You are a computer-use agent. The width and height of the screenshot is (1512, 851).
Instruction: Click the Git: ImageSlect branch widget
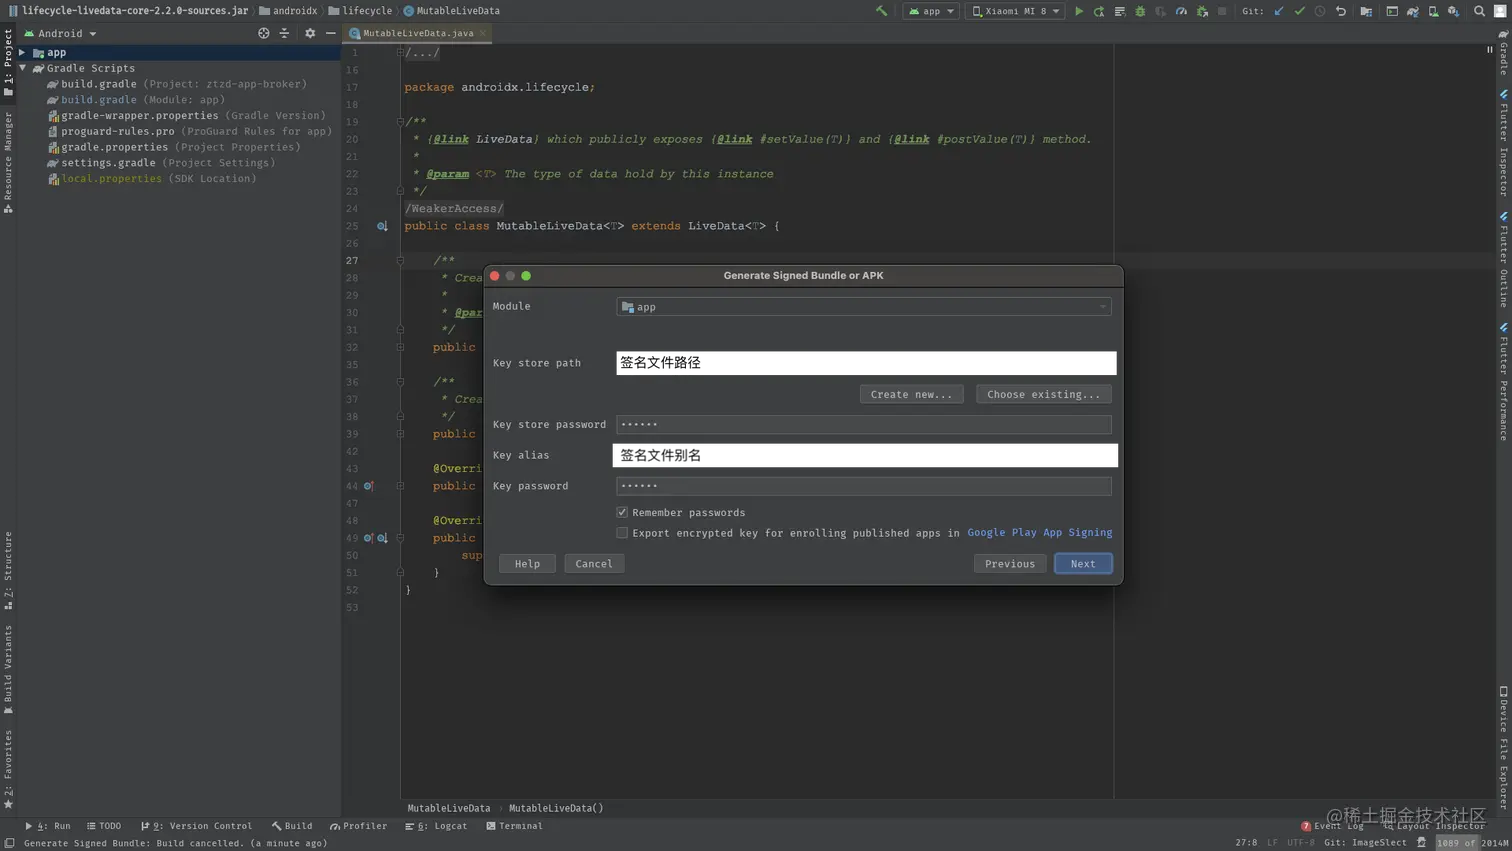click(1365, 843)
